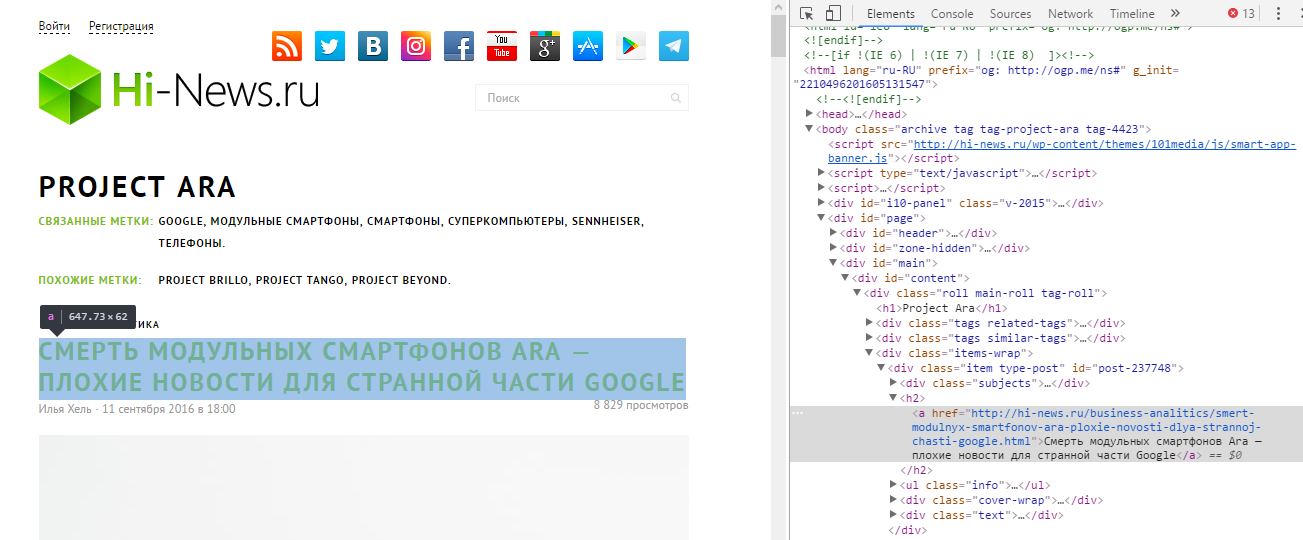Switch to the Timeline tab
This screenshot has width=1303, height=540.
coord(1132,13)
